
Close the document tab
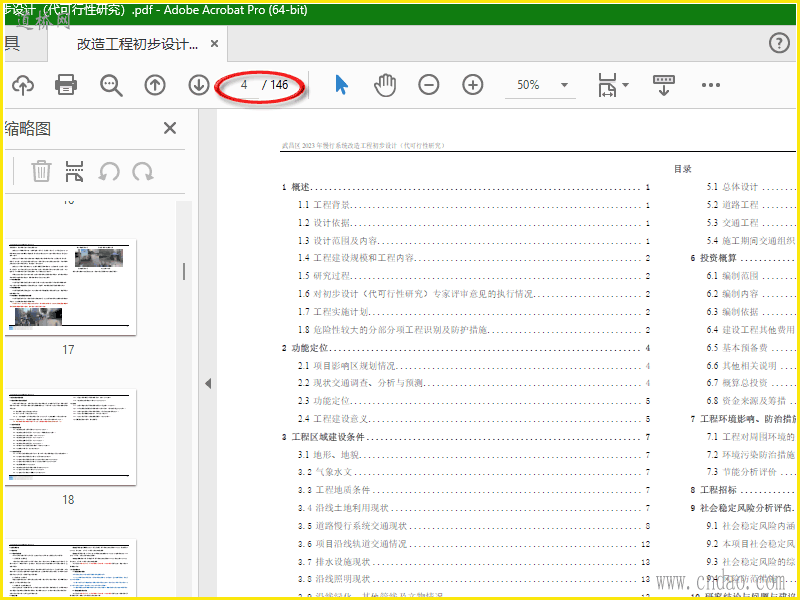click(x=214, y=44)
